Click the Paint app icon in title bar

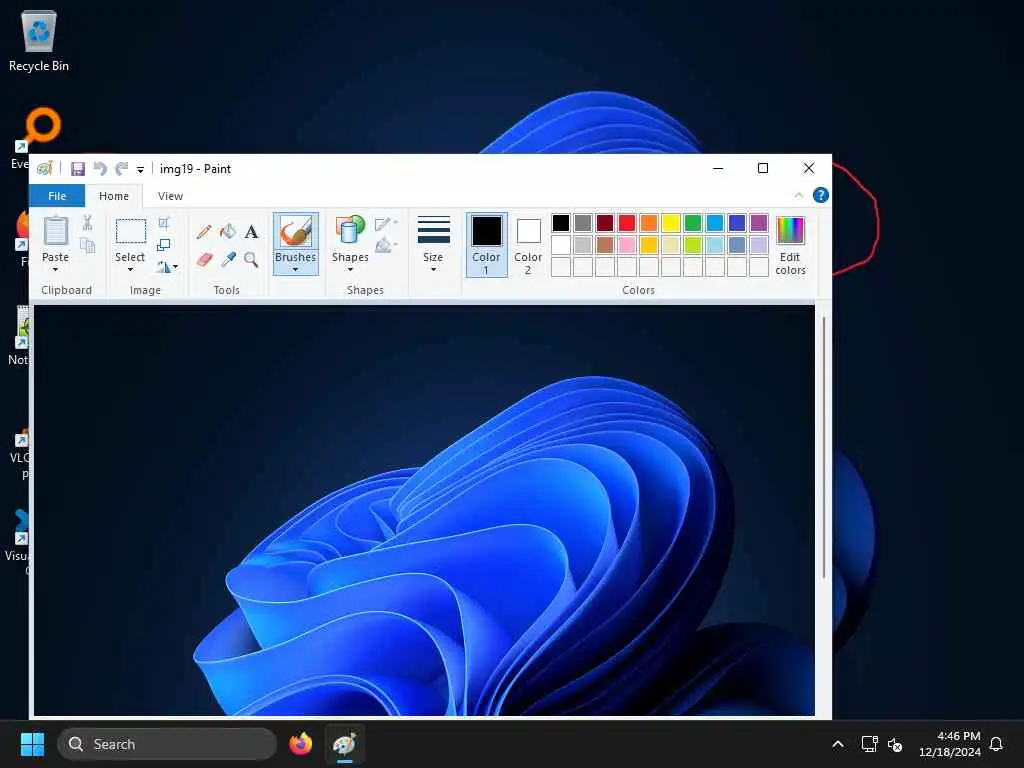[44, 168]
